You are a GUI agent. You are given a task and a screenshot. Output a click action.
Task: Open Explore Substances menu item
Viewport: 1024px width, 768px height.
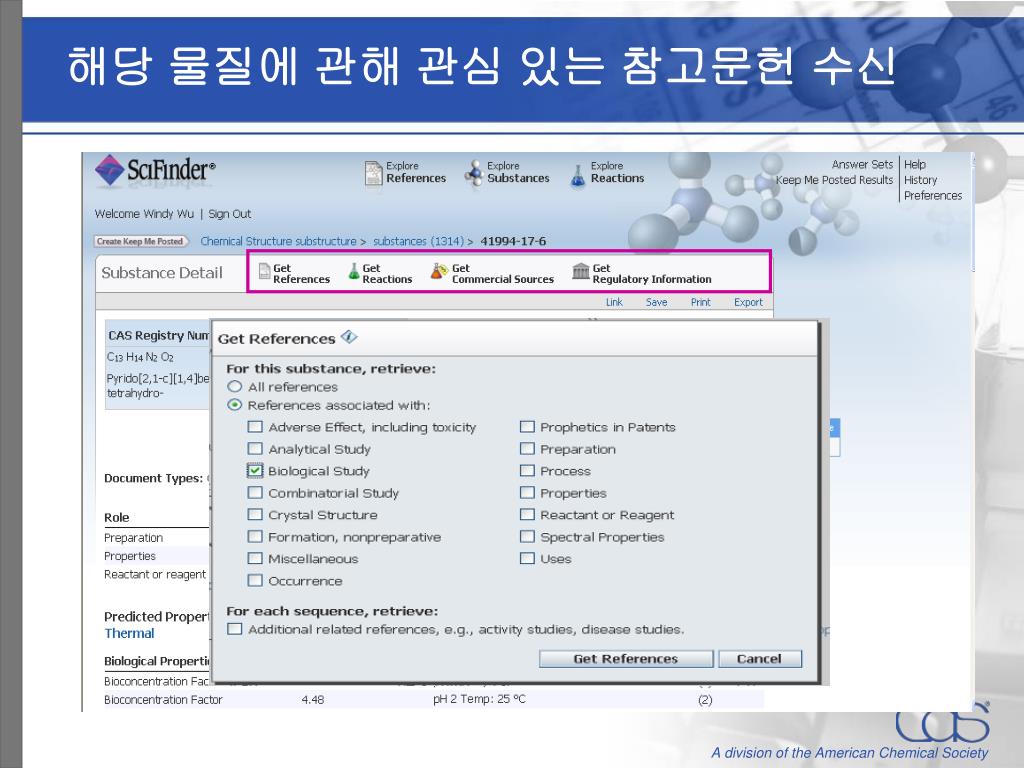tap(518, 172)
